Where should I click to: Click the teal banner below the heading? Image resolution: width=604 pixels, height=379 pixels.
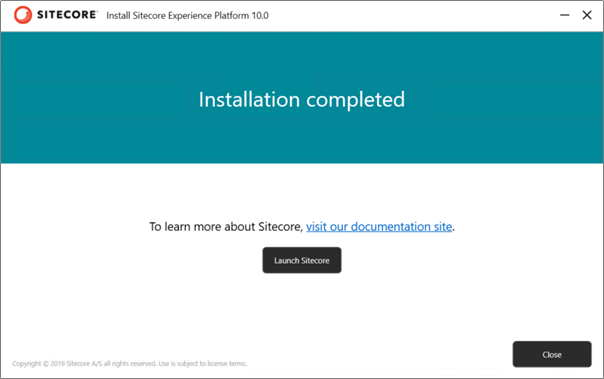[x=302, y=139]
